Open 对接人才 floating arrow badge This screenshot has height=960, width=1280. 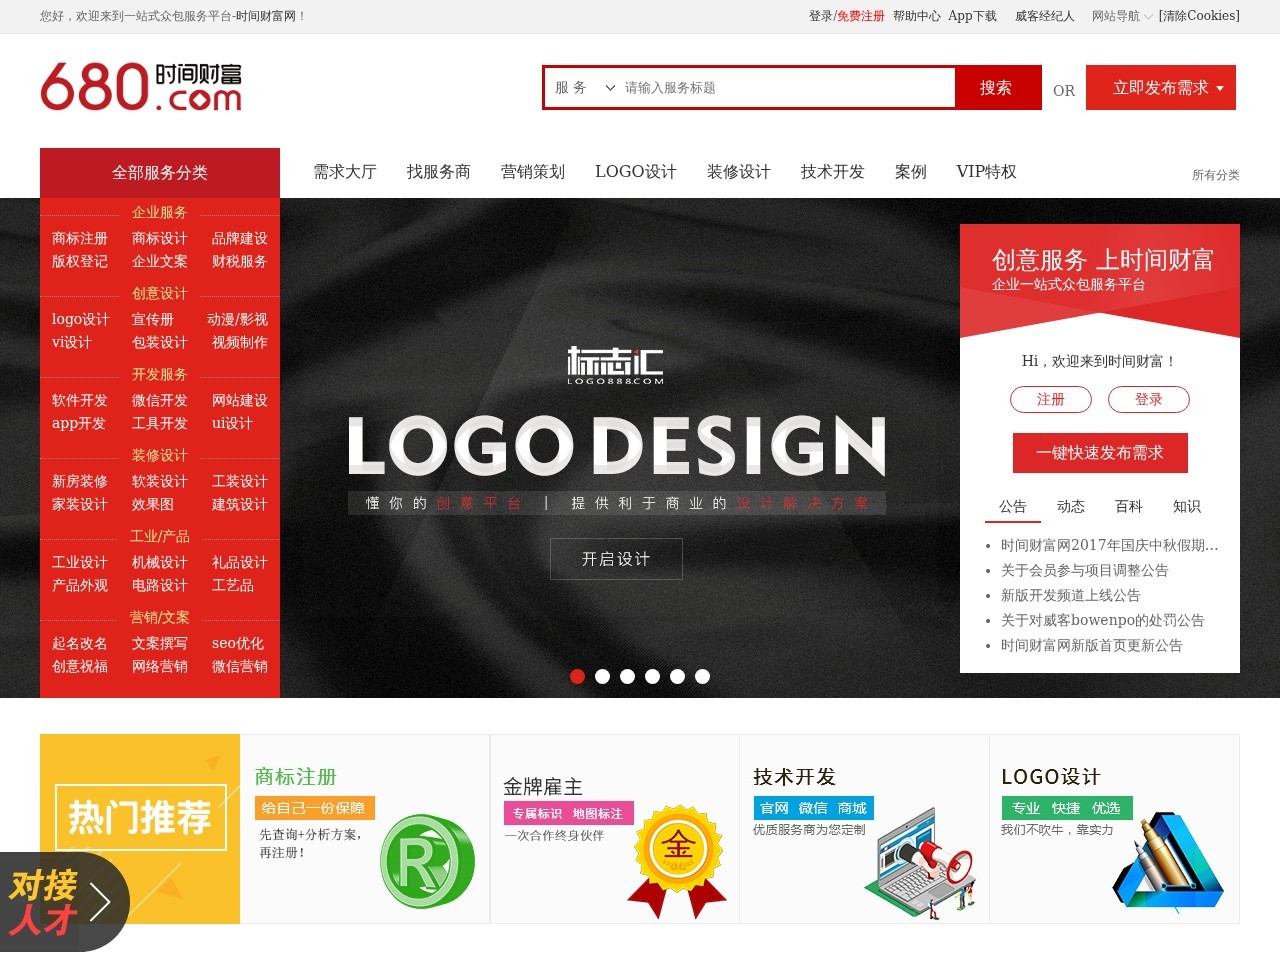63,902
